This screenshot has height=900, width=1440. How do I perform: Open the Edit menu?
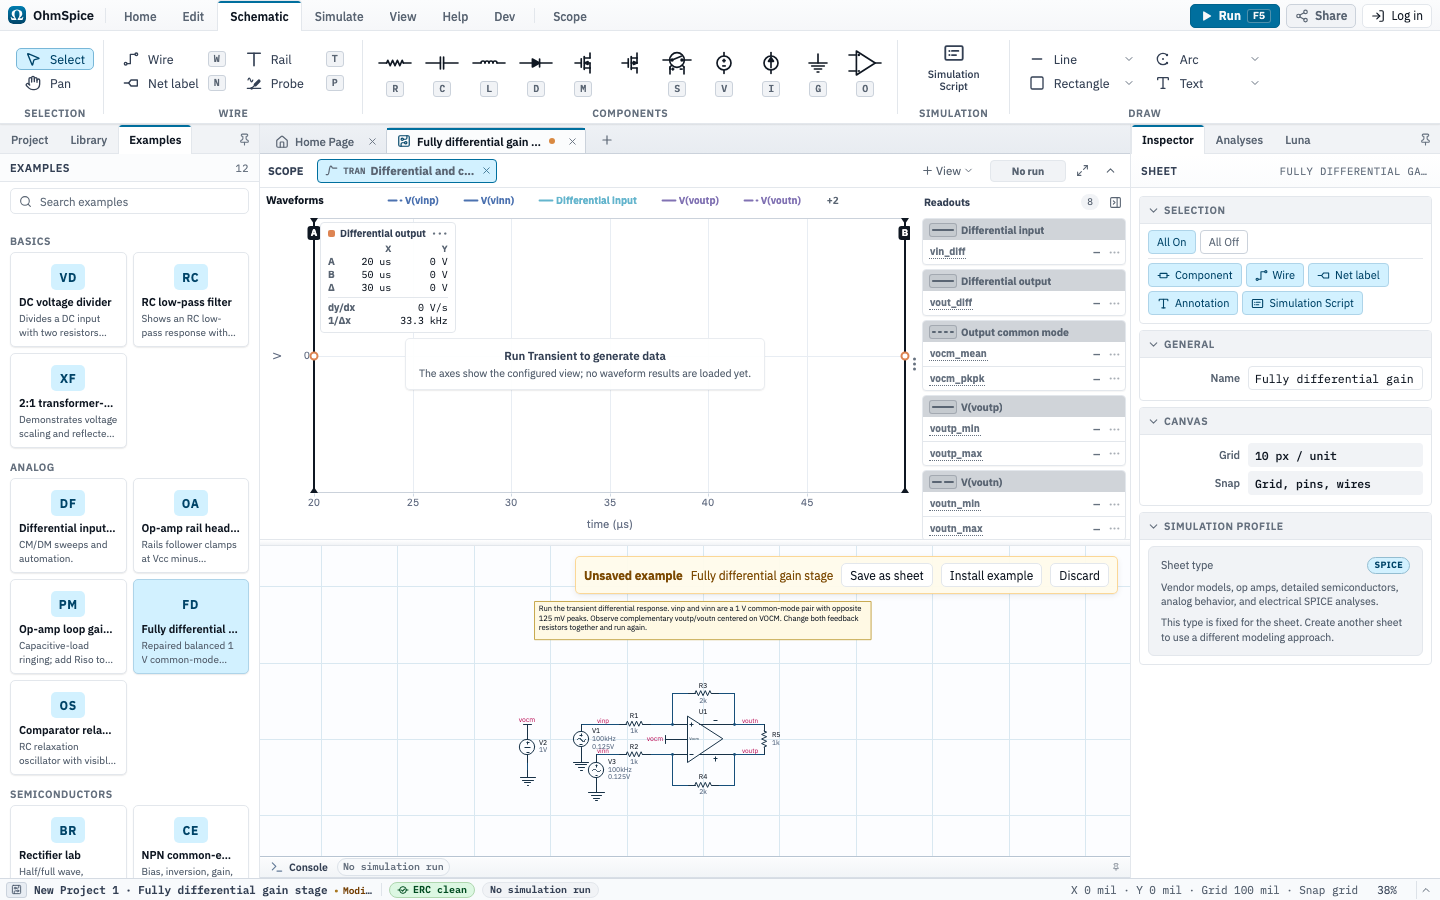click(193, 17)
